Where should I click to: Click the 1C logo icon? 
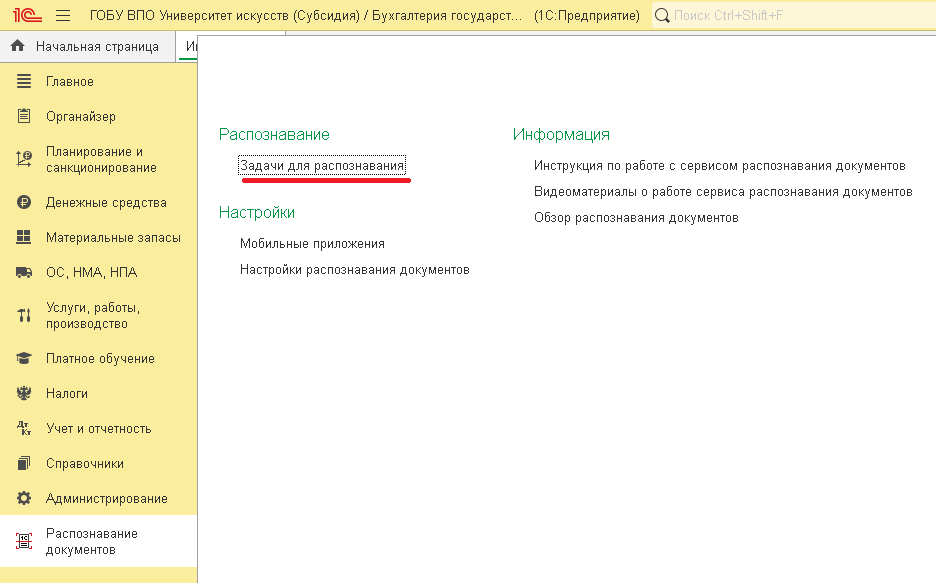coord(26,16)
